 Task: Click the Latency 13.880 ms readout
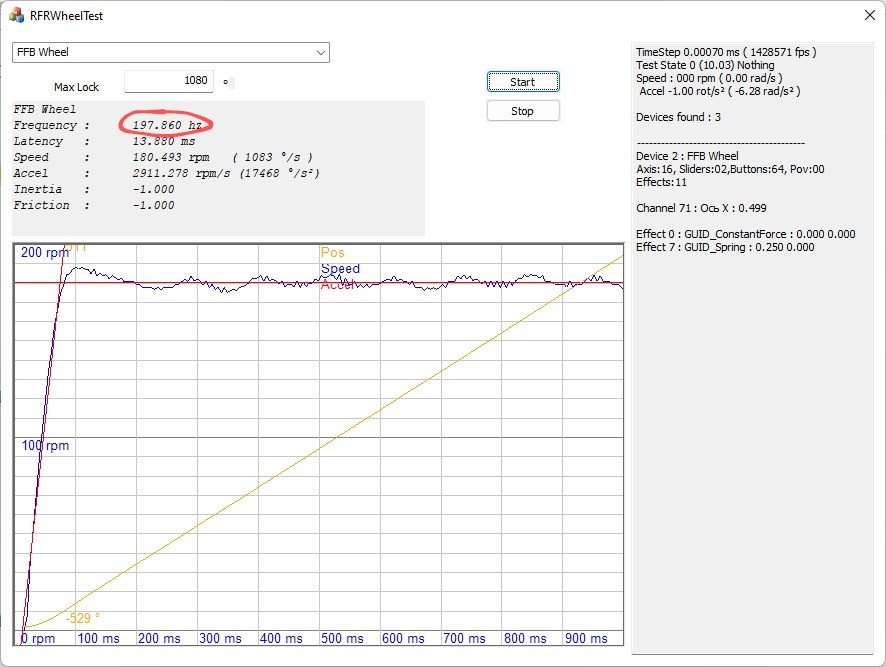tap(158, 141)
